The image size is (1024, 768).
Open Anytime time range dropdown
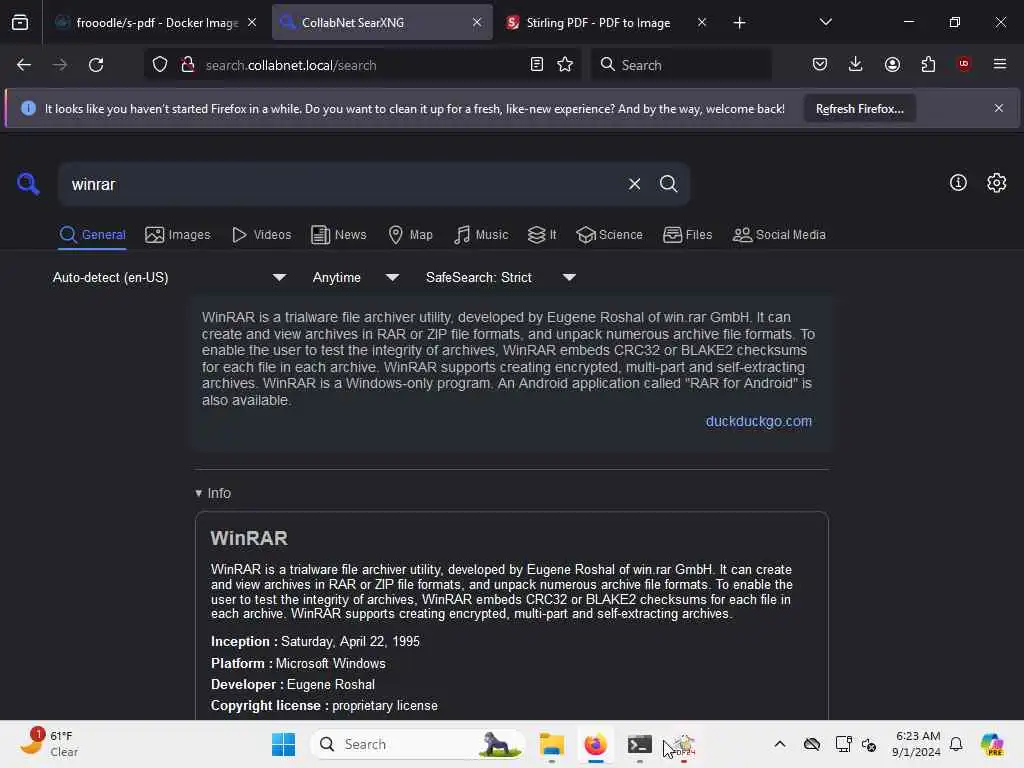click(355, 278)
